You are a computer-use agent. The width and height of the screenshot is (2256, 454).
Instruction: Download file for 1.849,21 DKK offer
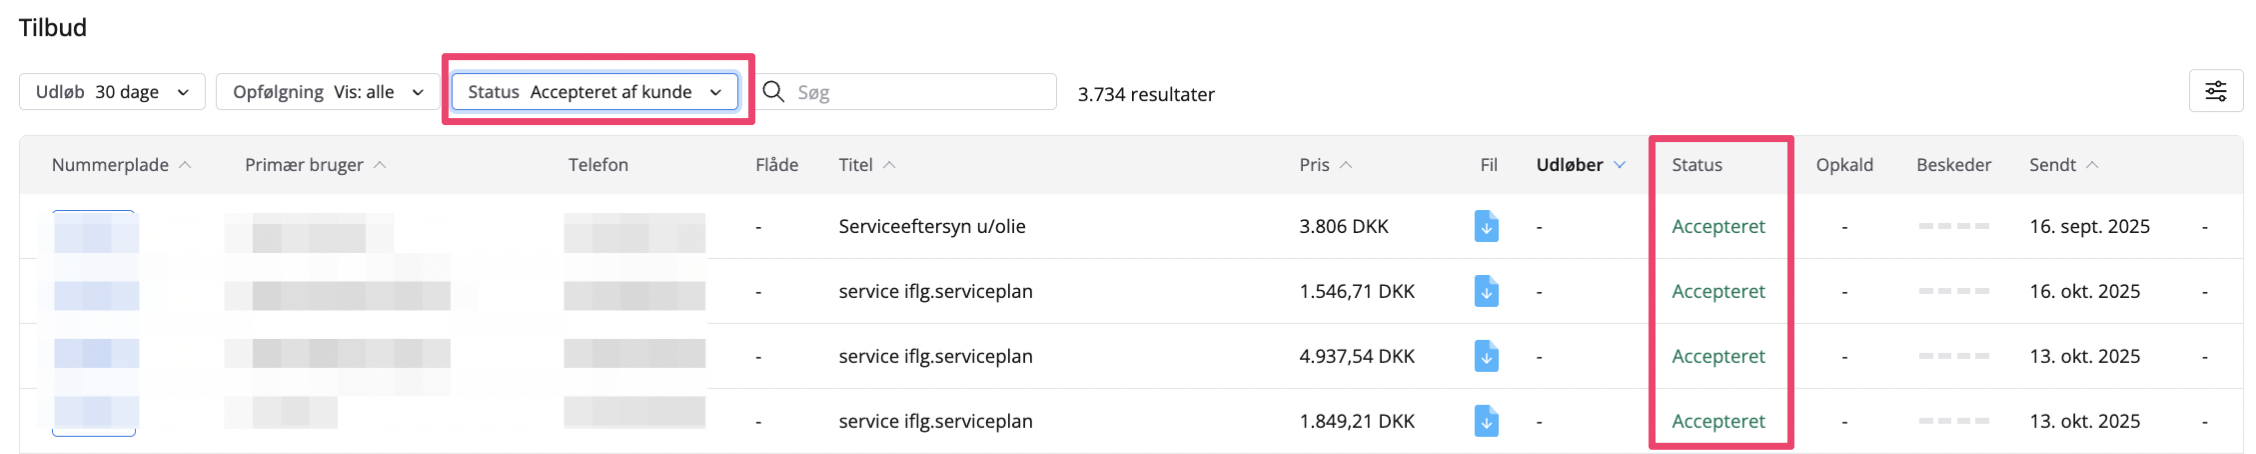tap(1486, 421)
